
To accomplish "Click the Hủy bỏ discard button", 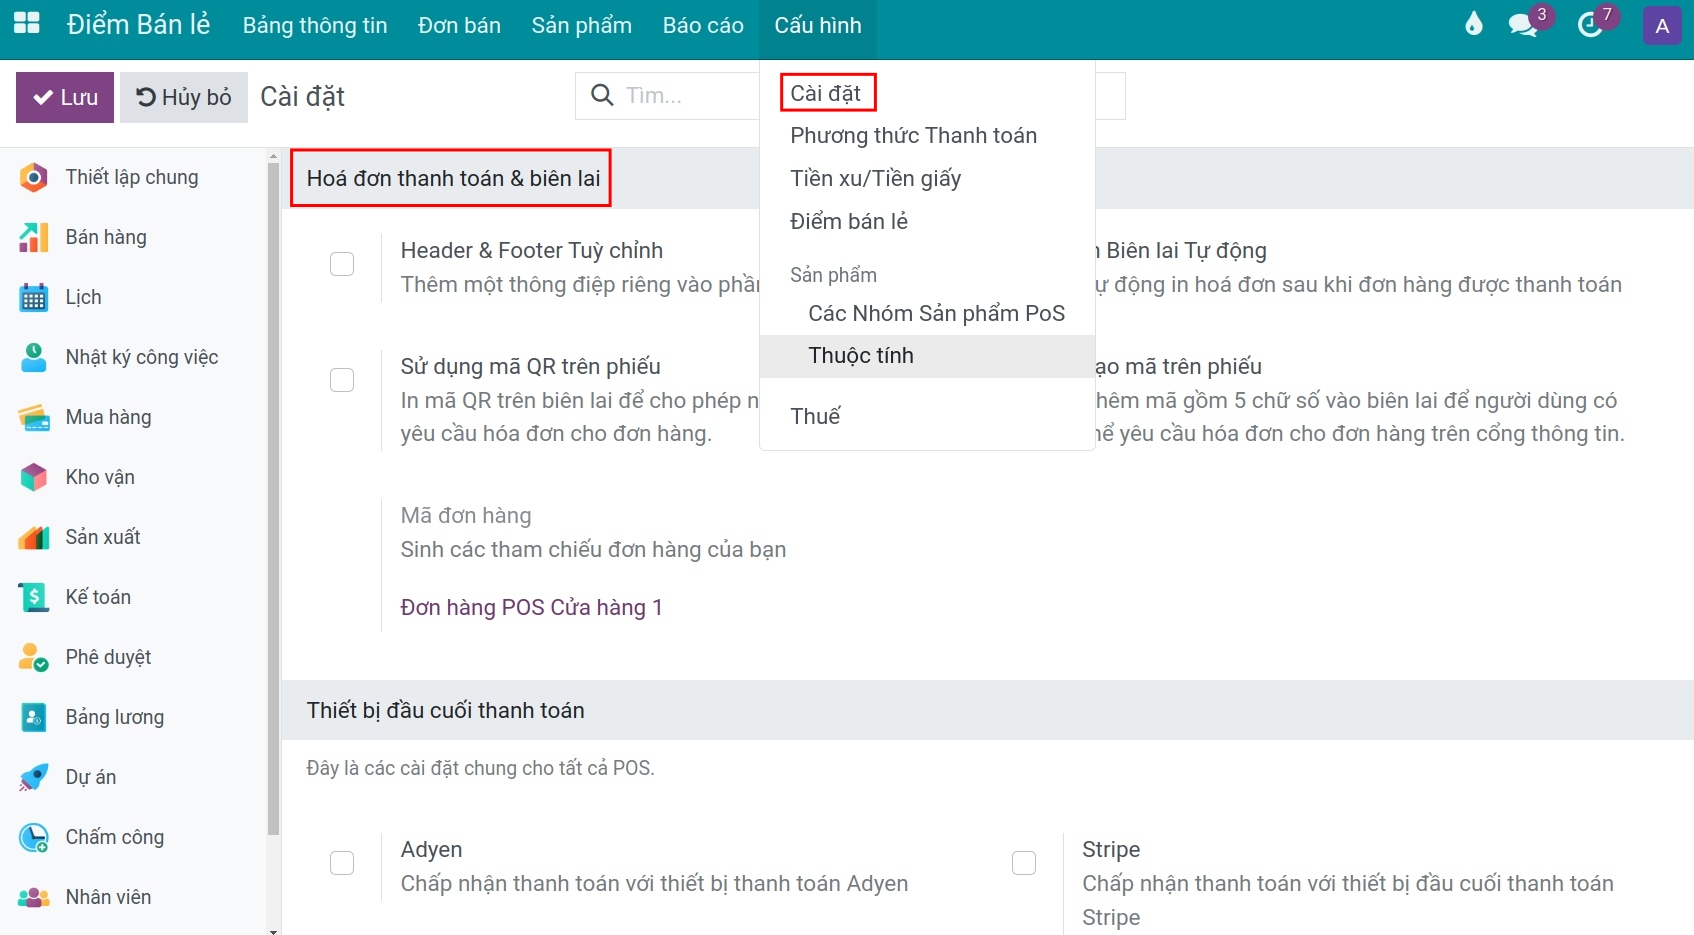I will 184,97.
